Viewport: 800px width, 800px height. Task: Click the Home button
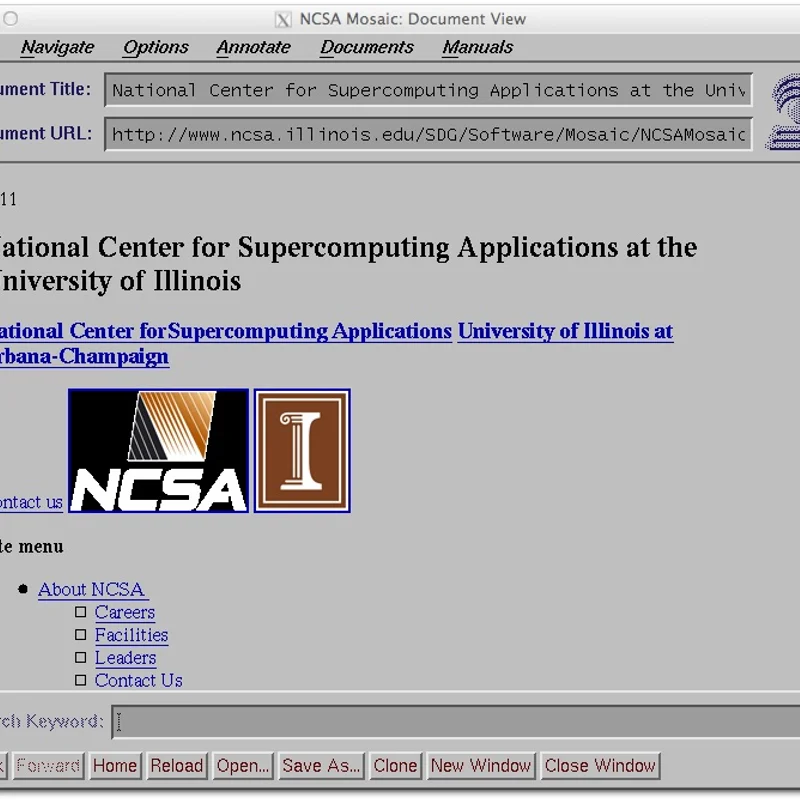tap(115, 765)
